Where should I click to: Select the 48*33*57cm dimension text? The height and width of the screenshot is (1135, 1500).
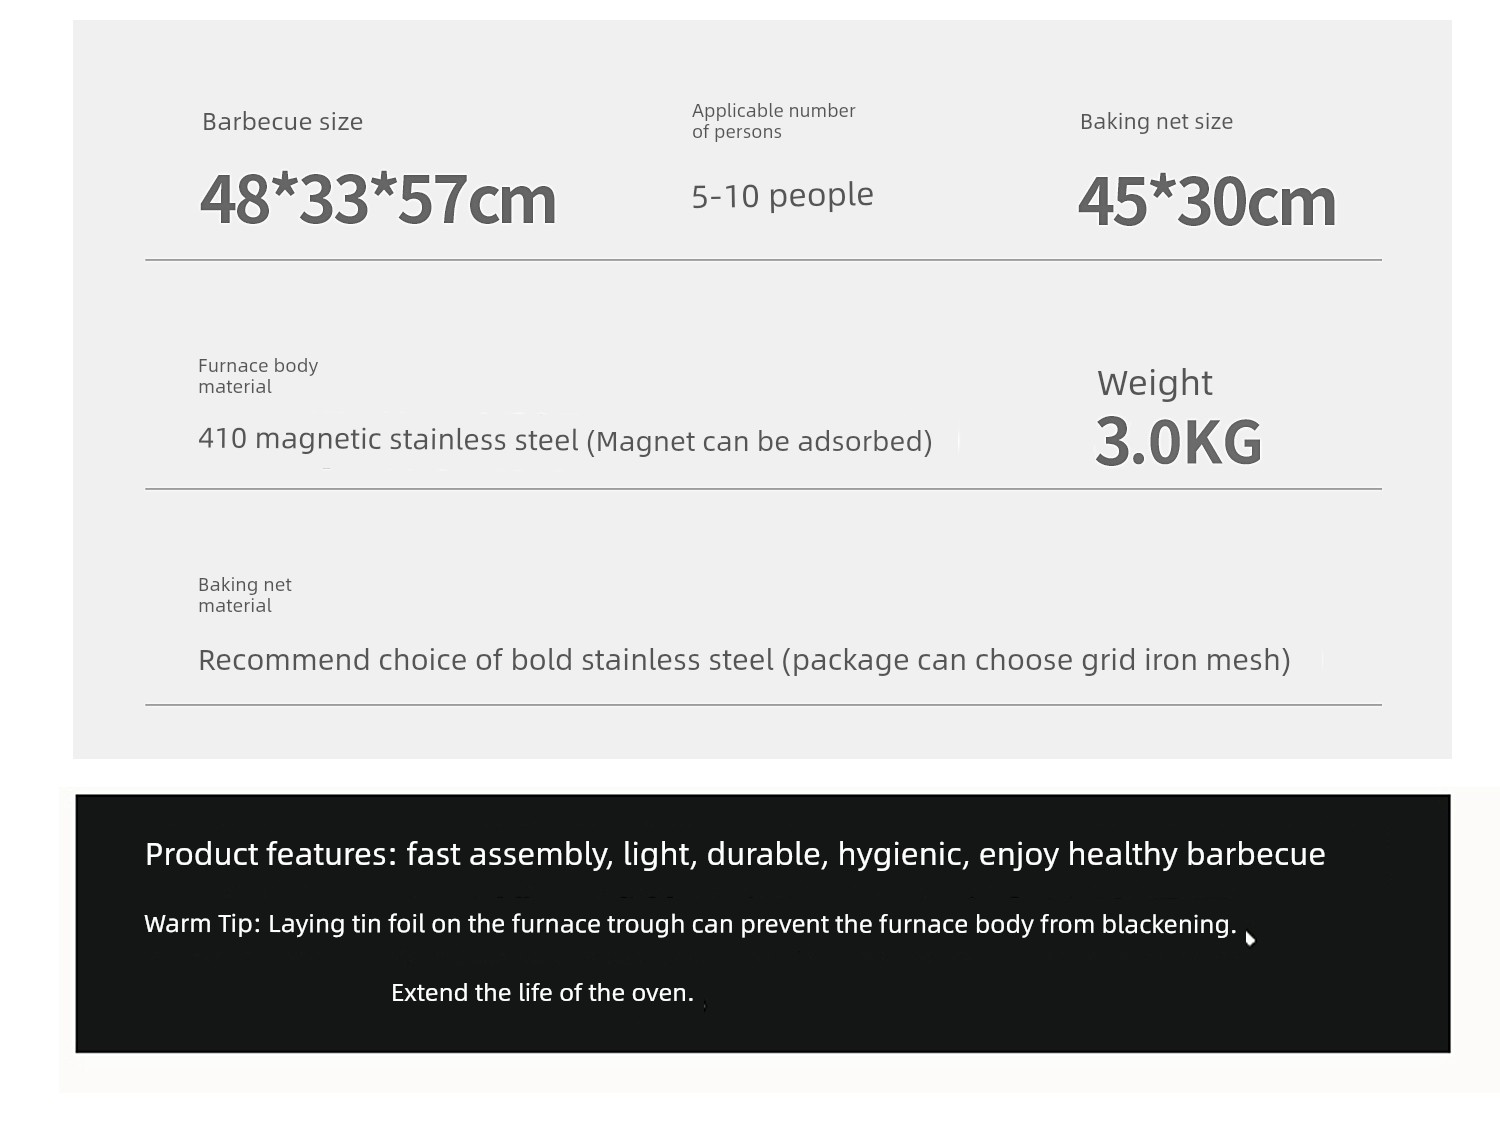coord(377,200)
